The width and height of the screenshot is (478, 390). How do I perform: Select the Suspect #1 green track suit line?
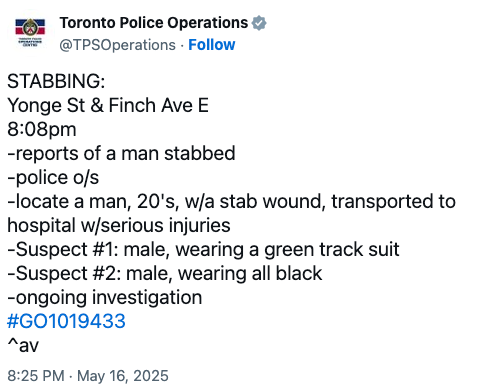[203, 249]
